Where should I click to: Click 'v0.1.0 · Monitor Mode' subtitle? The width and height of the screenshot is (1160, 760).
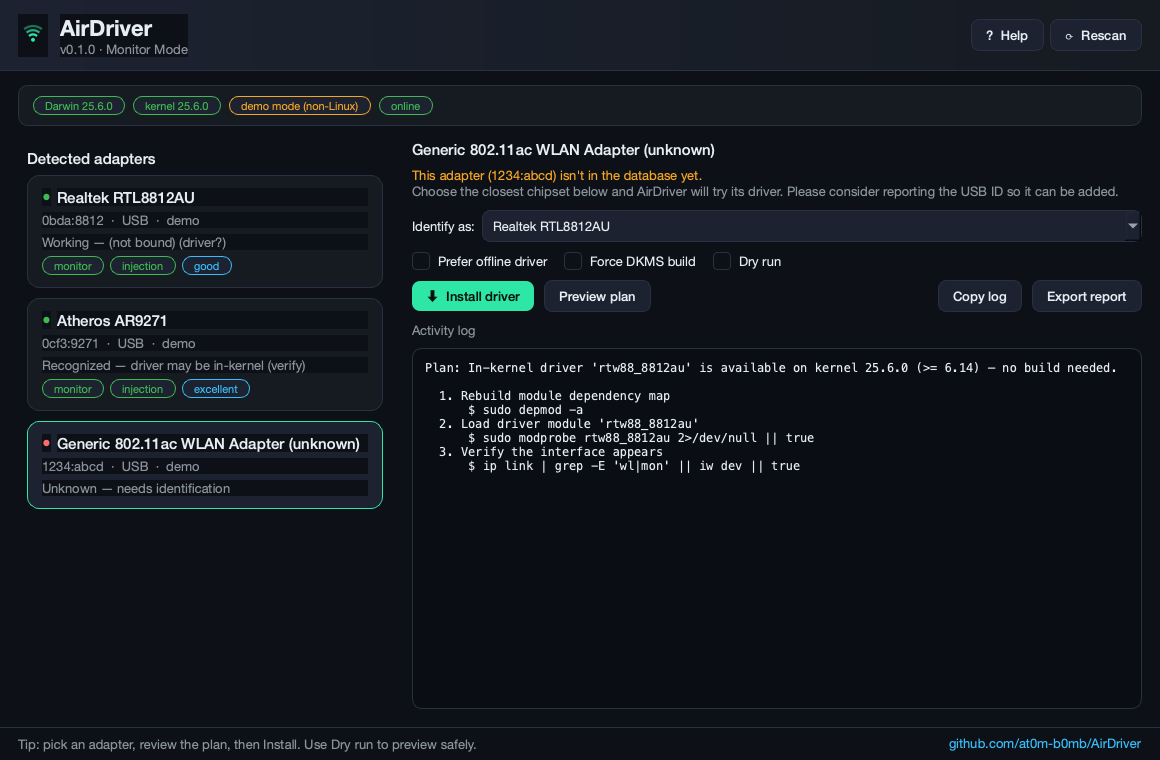tap(124, 50)
